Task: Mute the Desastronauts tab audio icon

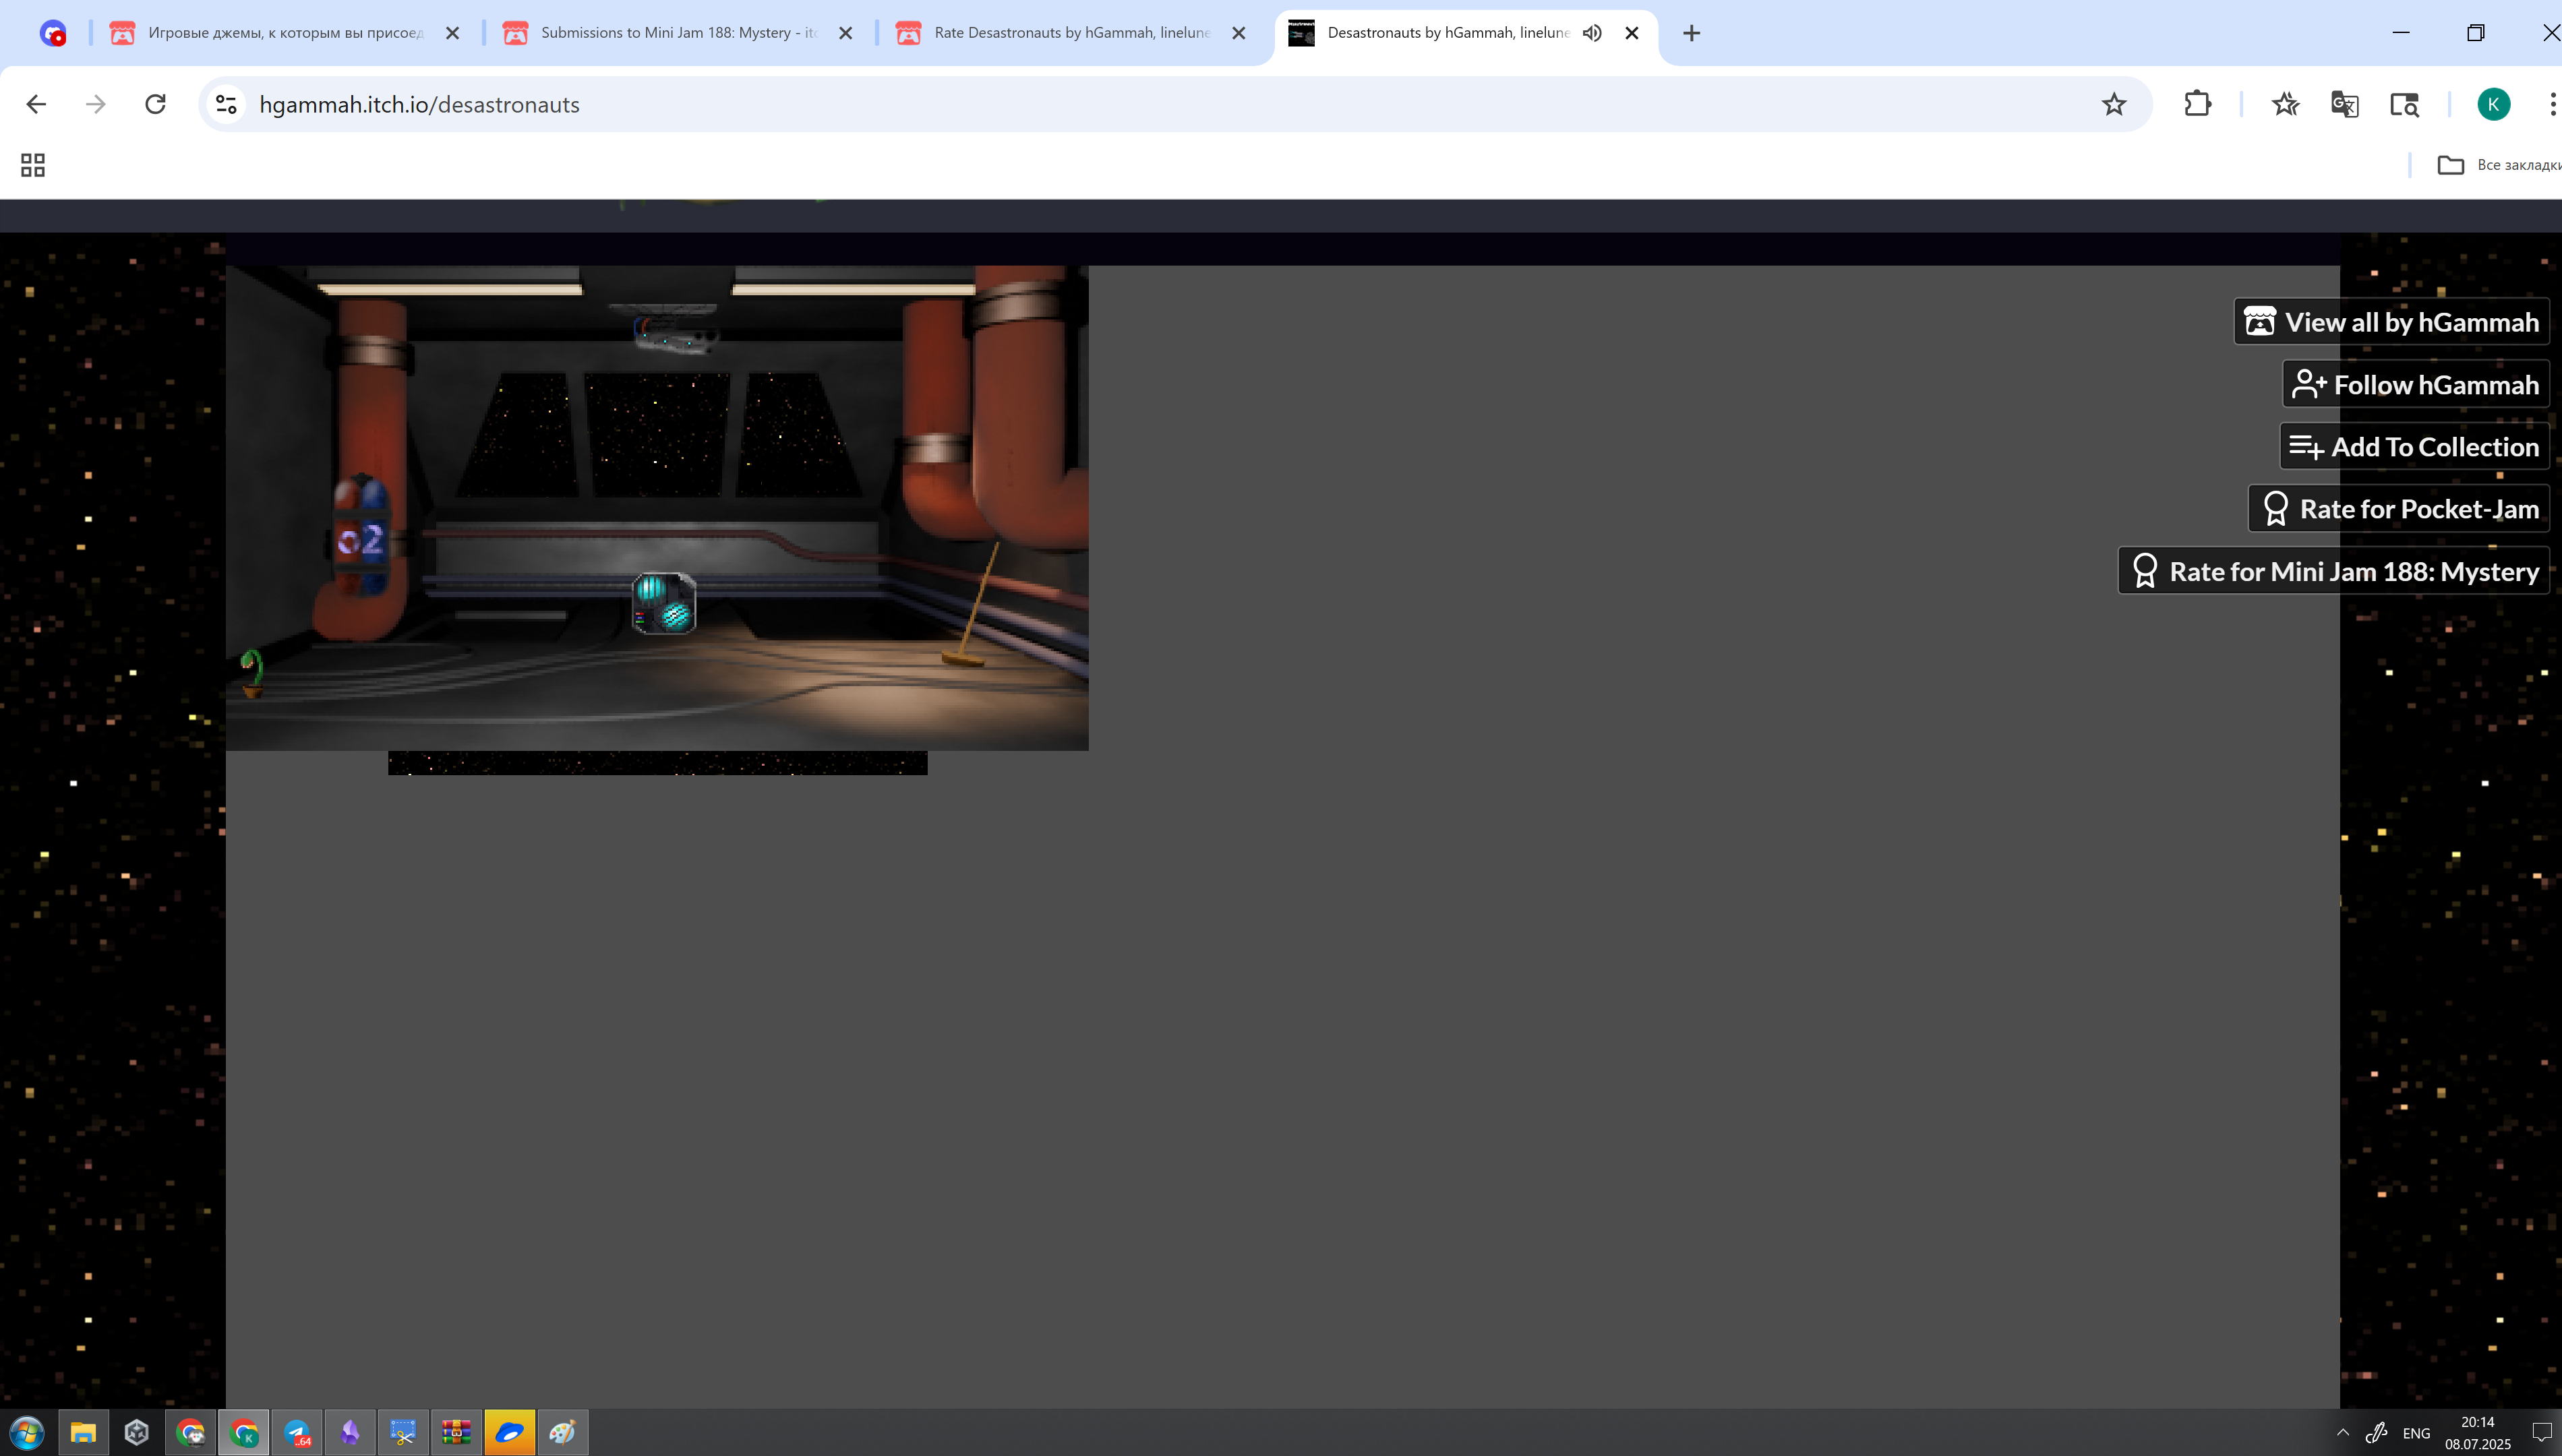Action: tap(1592, 33)
